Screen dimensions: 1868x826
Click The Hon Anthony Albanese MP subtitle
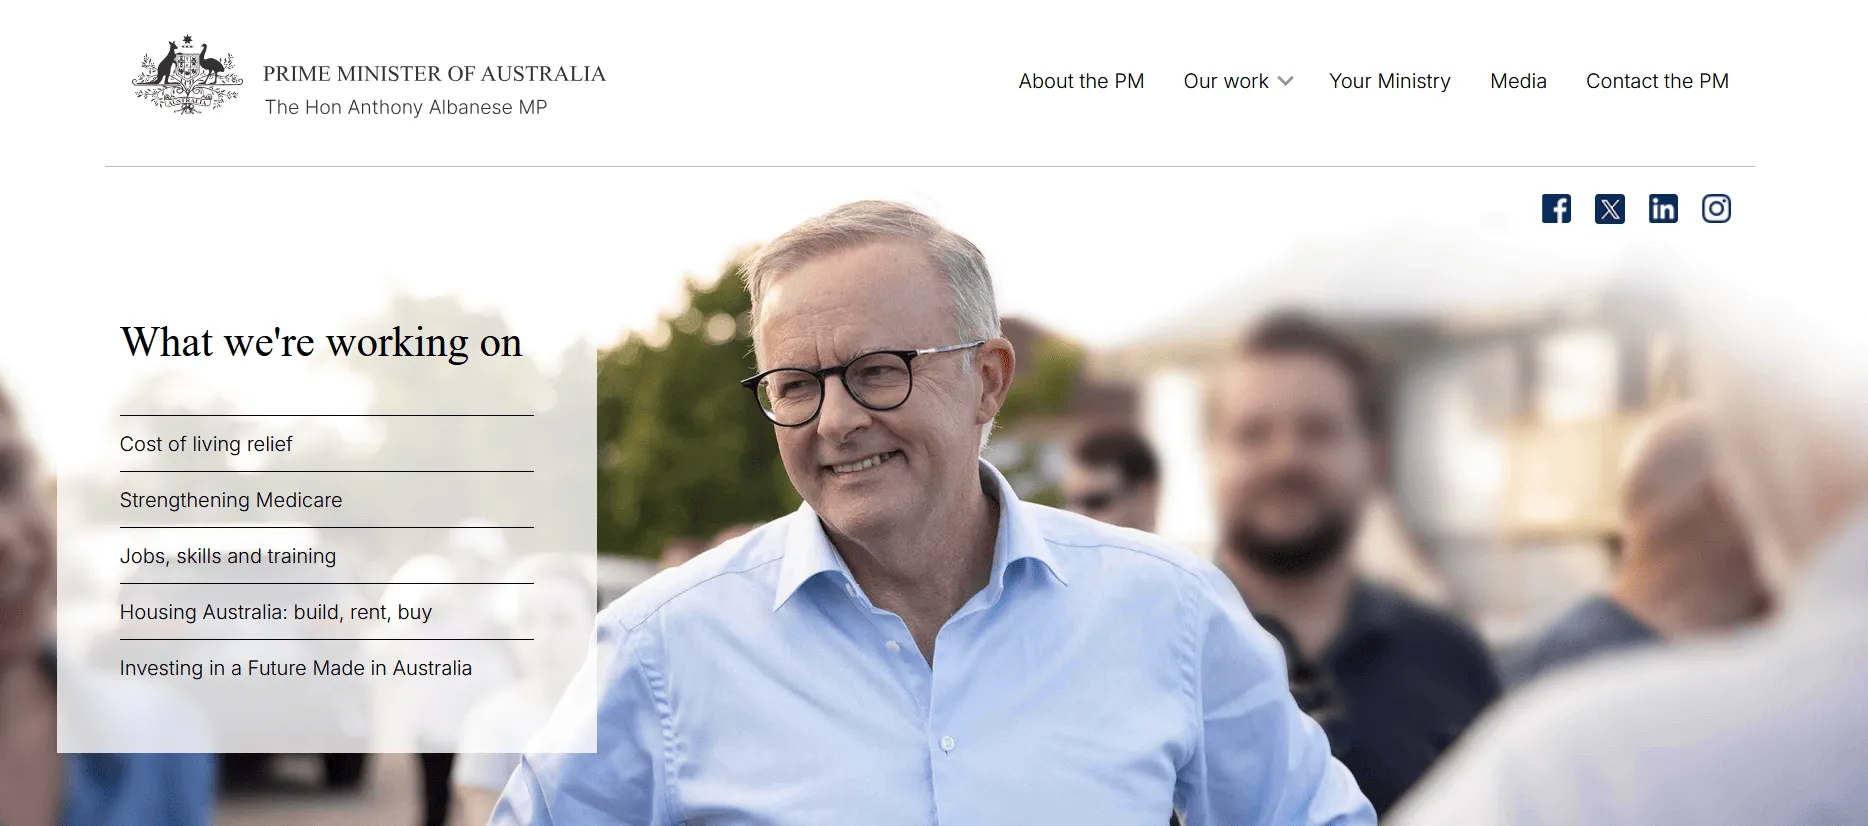[406, 107]
